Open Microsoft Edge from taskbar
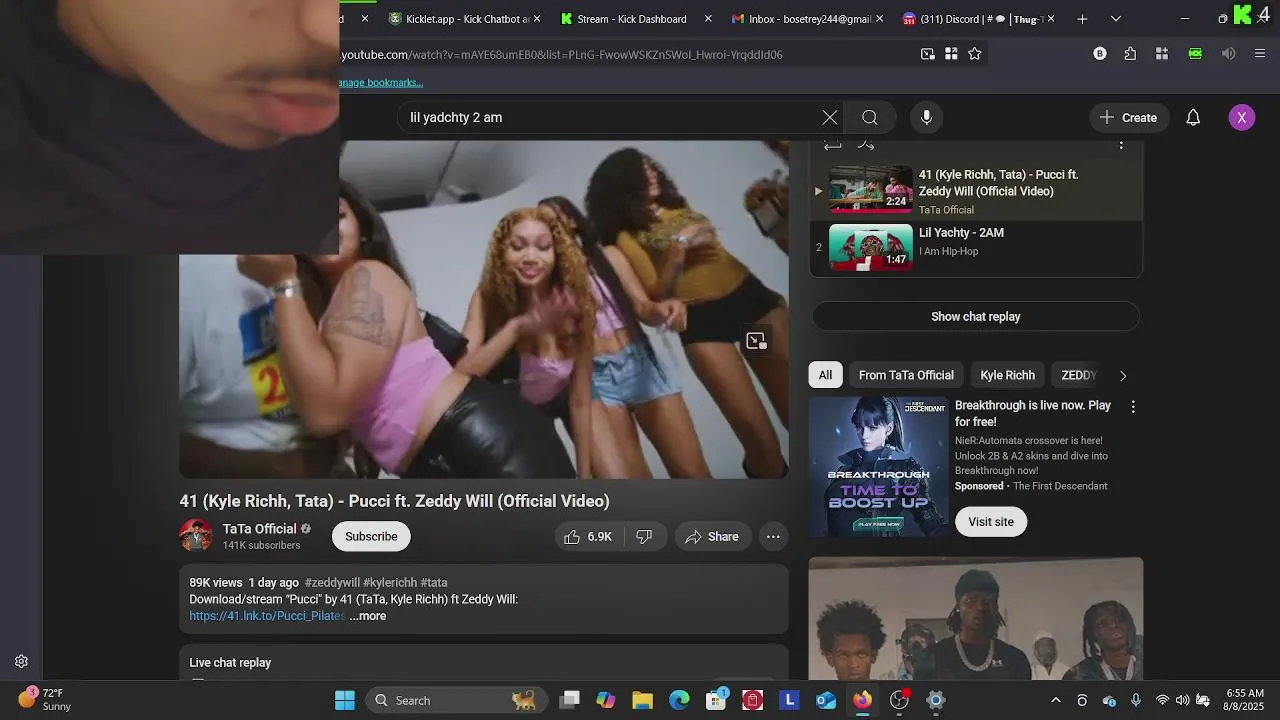1280x720 pixels. click(x=679, y=700)
